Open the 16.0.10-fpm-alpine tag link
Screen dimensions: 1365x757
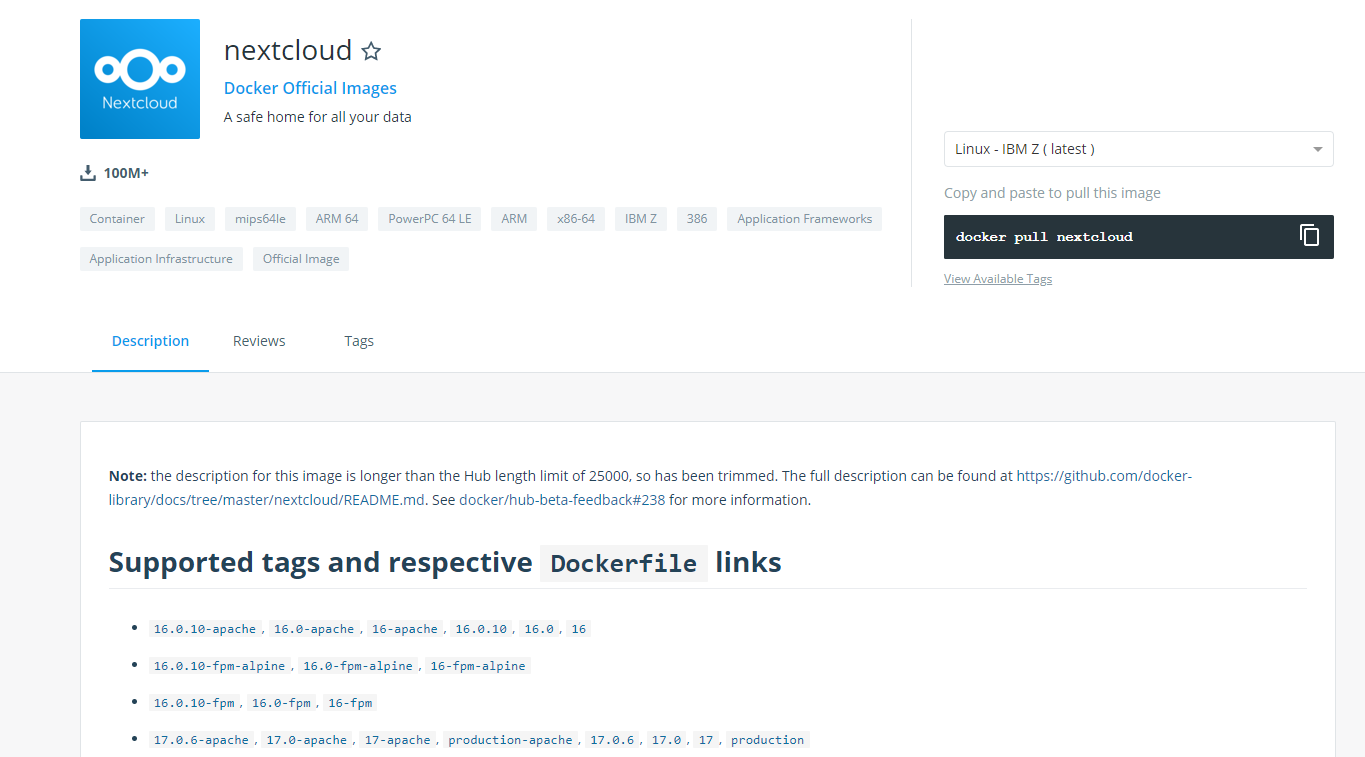coord(219,666)
